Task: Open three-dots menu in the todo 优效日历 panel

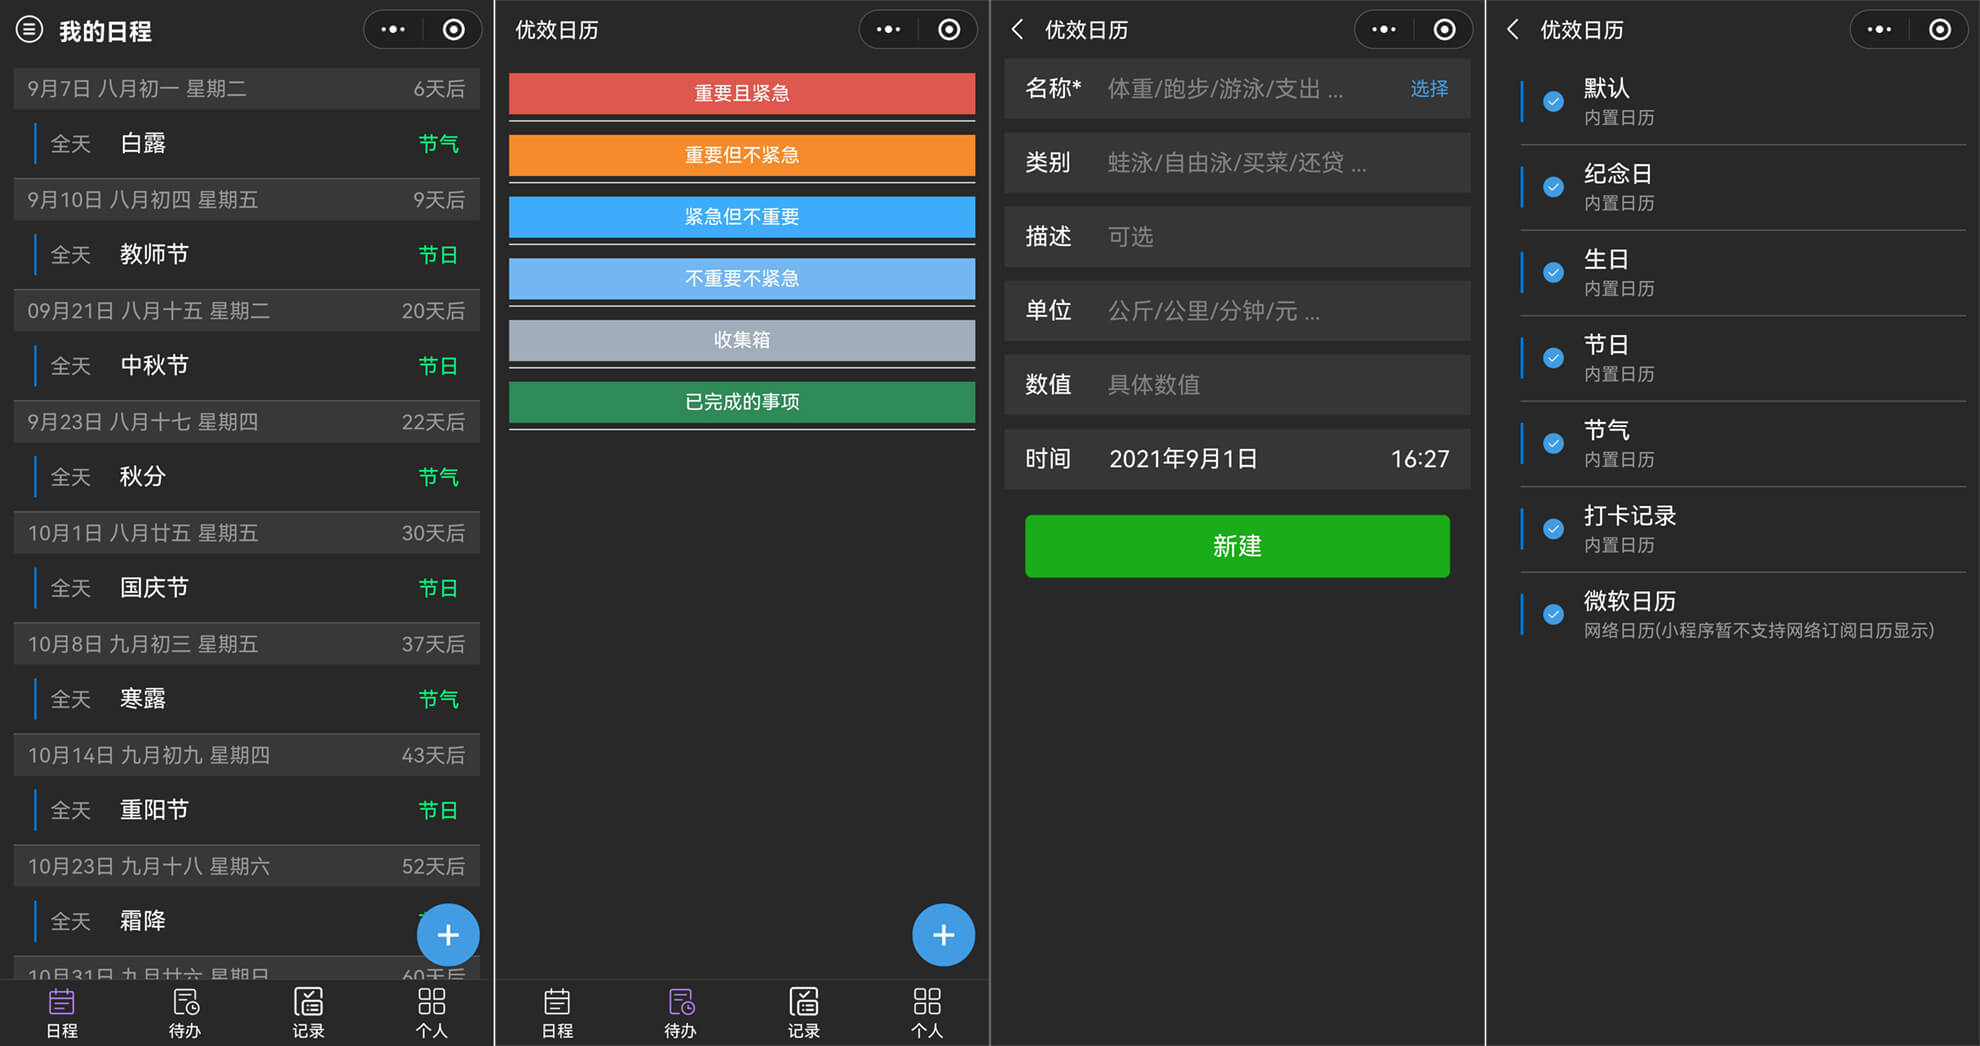Action: pos(888,30)
